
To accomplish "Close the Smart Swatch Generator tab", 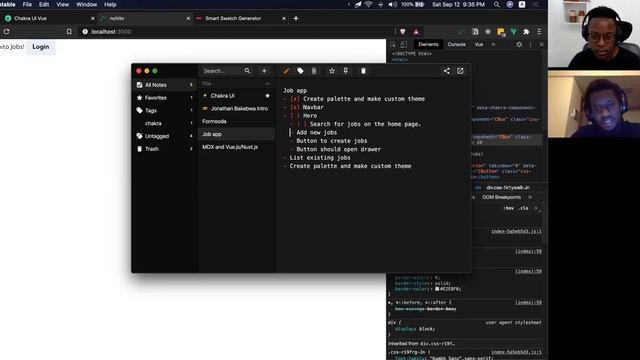I will coord(284,18).
